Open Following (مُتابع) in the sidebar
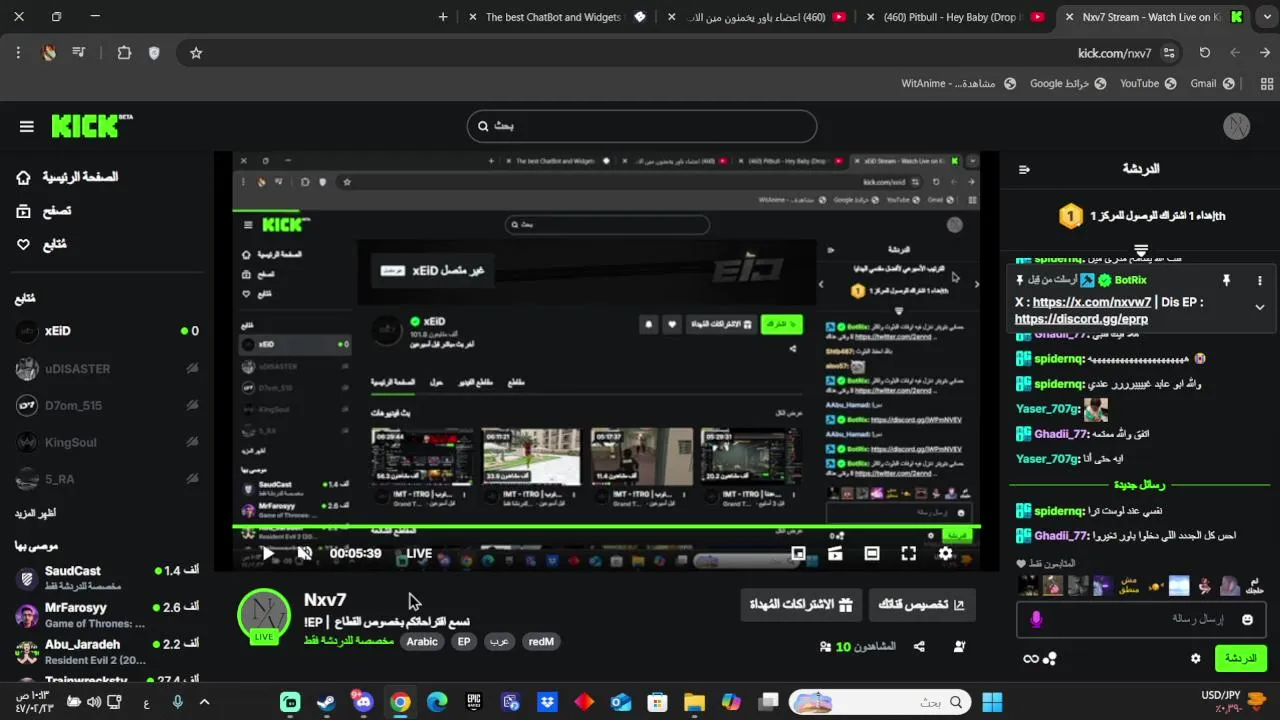The height and width of the screenshot is (720, 1280). click(x=42, y=244)
